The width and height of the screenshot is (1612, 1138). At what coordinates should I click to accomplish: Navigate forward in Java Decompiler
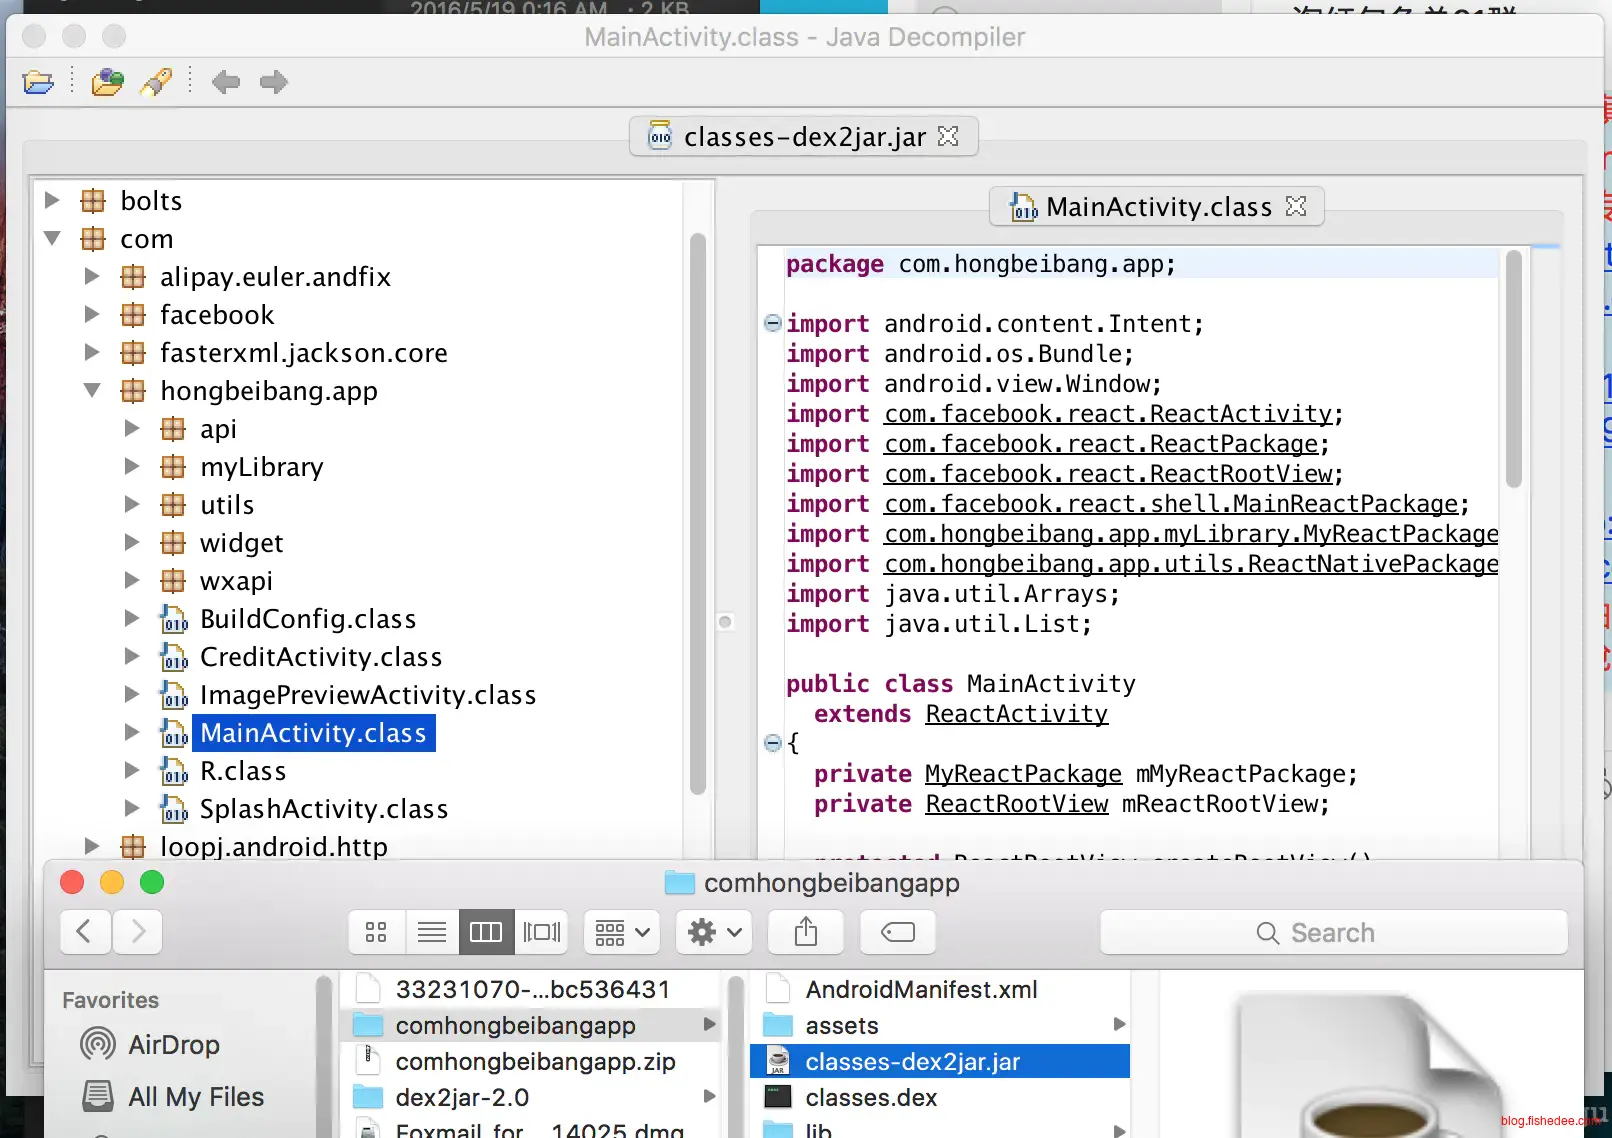[x=273, y=82]
